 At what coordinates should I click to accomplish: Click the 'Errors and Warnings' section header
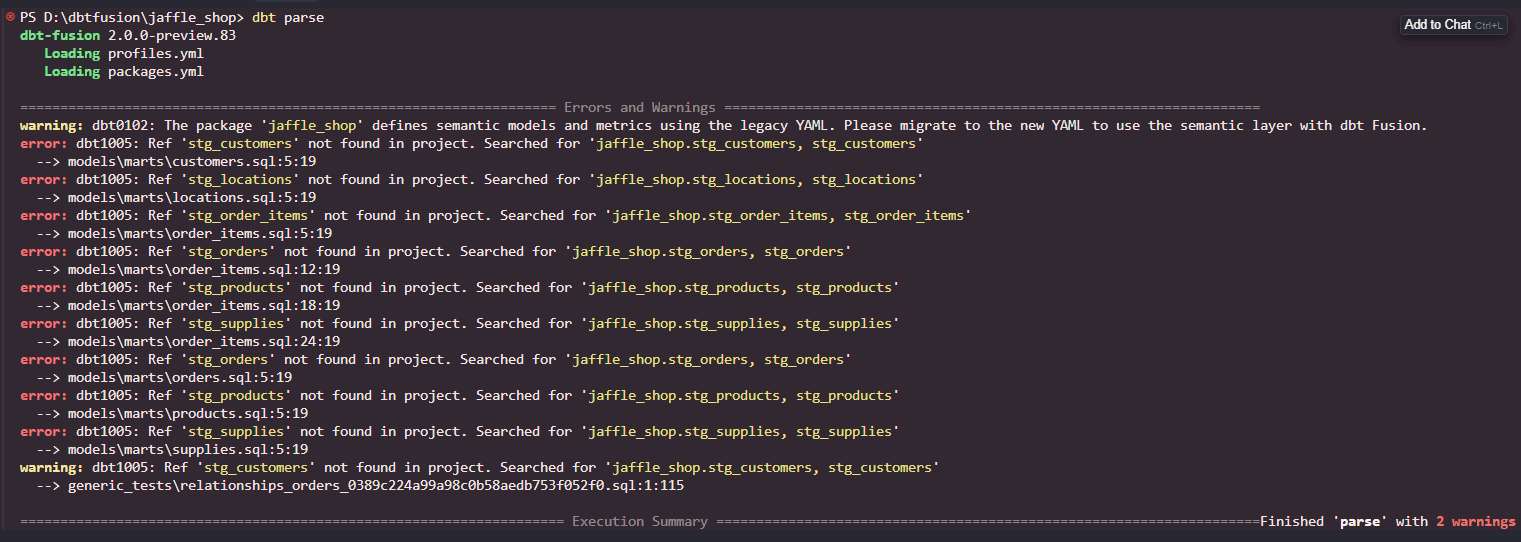pos(640,107)
